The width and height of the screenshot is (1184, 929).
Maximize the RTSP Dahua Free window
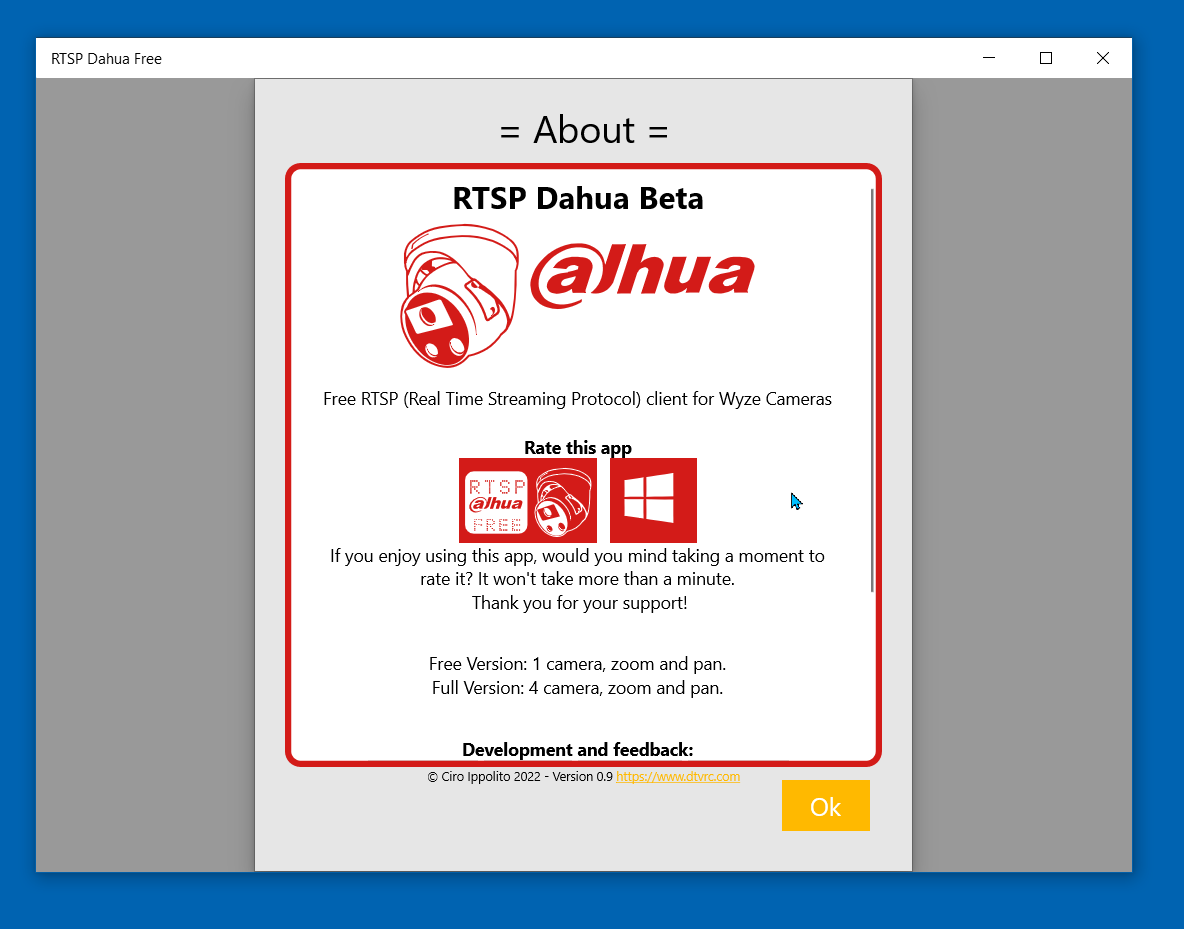coord(1046,58)
